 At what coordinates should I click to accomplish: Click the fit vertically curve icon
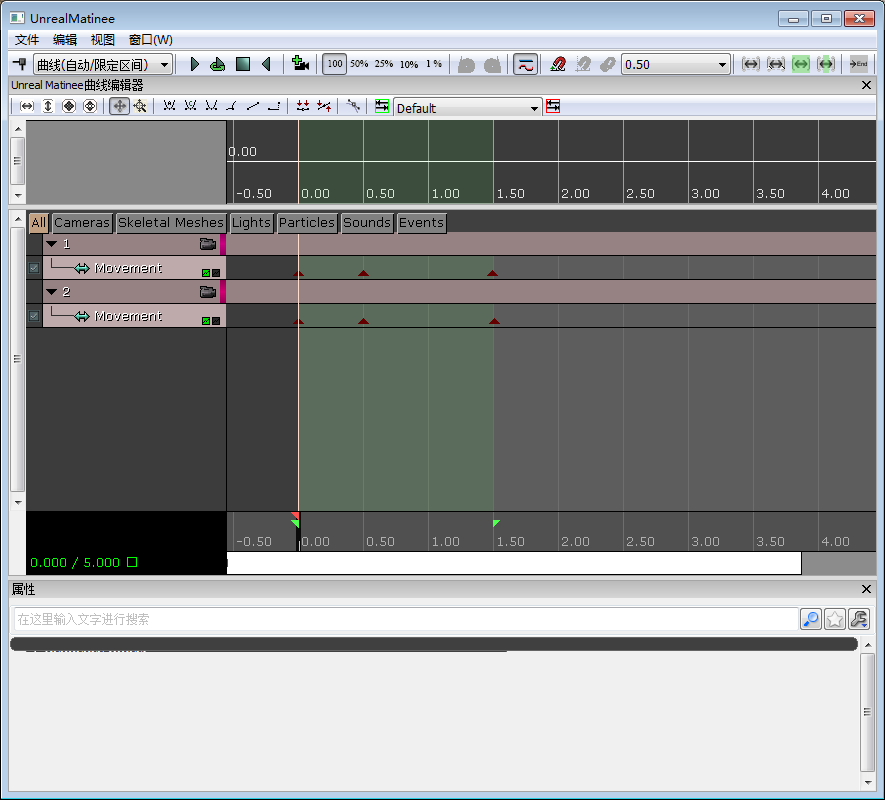pos(48,106)
